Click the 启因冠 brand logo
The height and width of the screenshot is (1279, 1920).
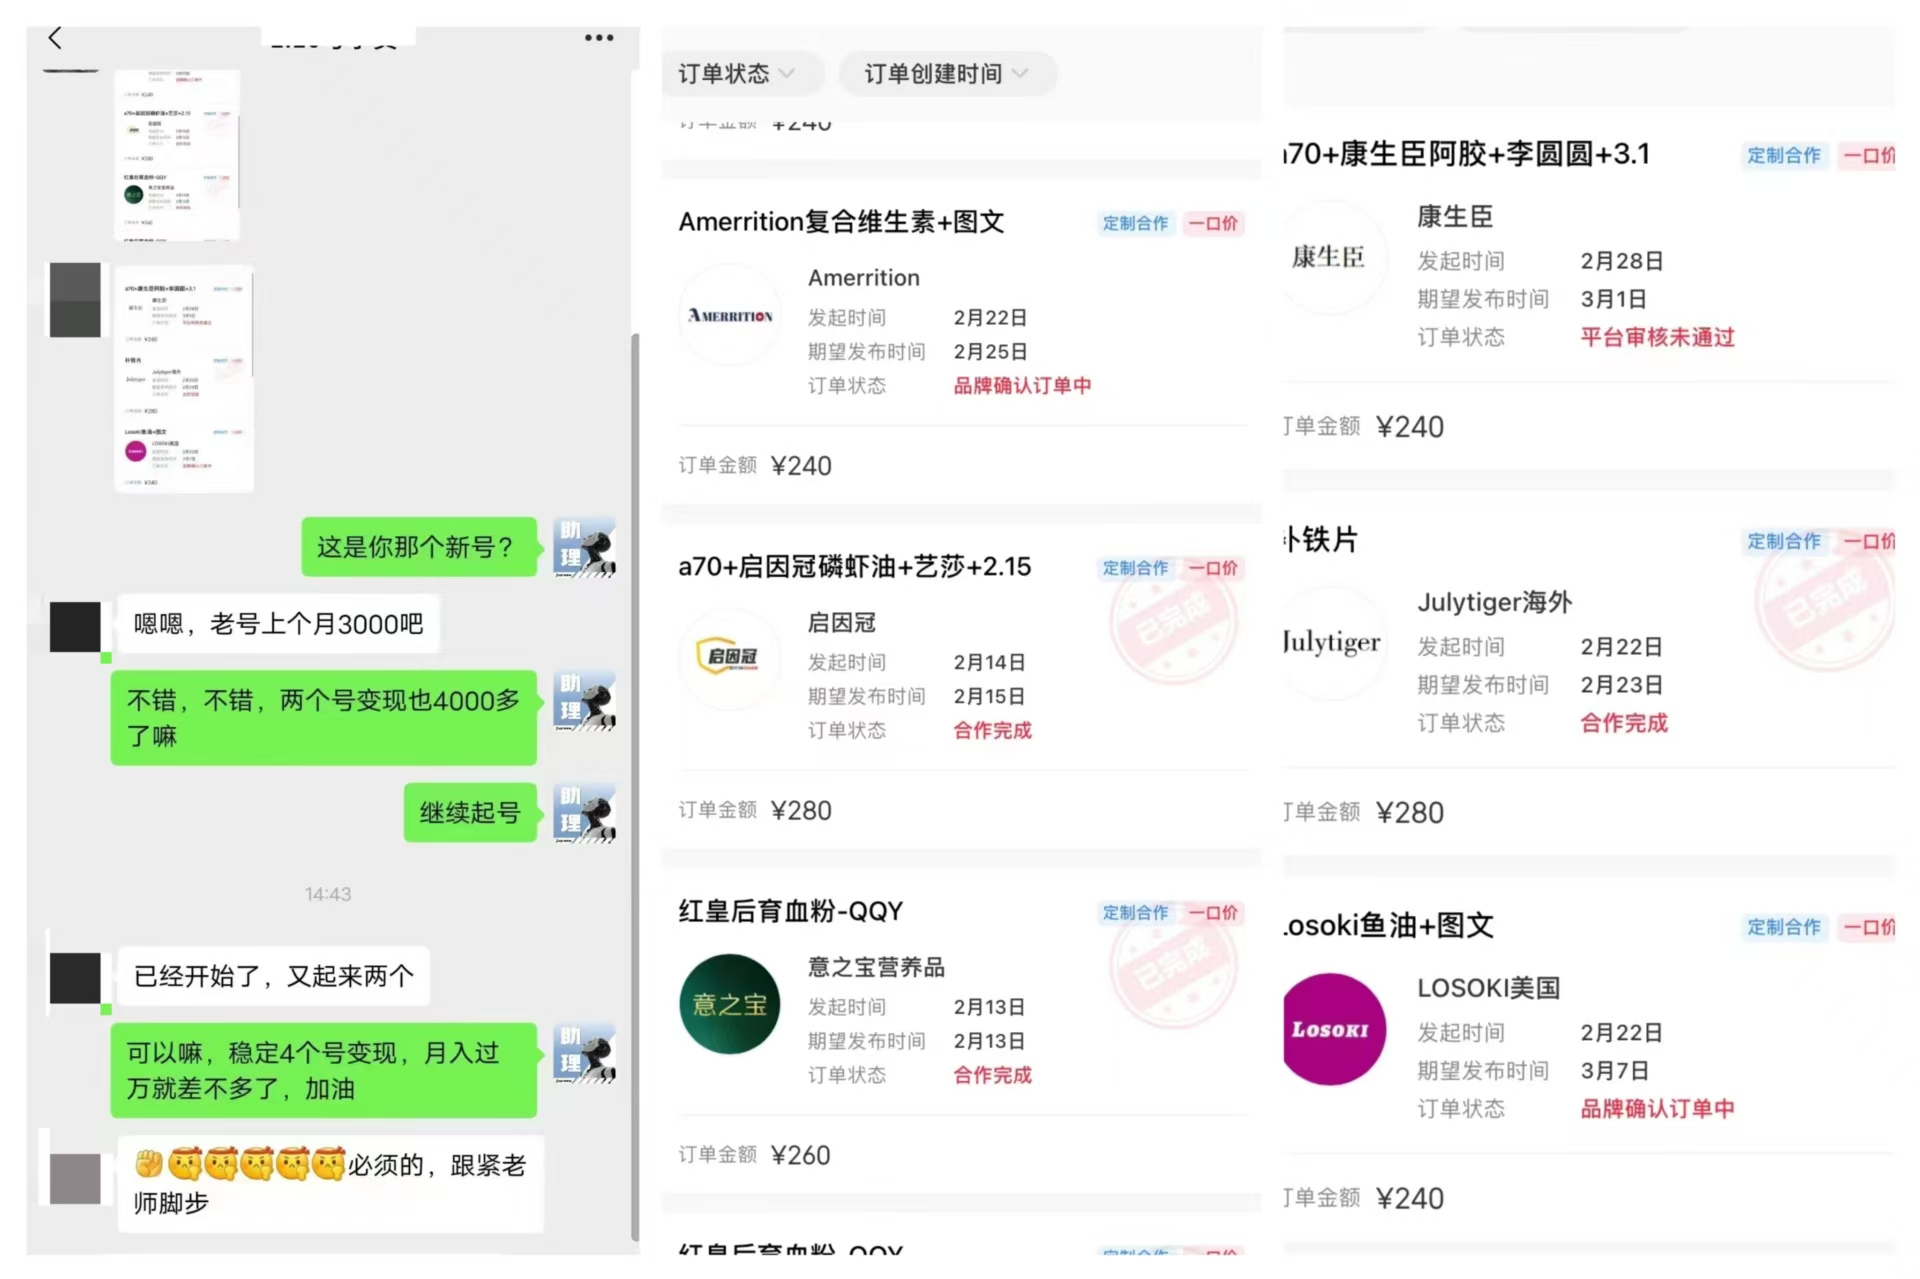pyautogui.click(x=730, y=657)
